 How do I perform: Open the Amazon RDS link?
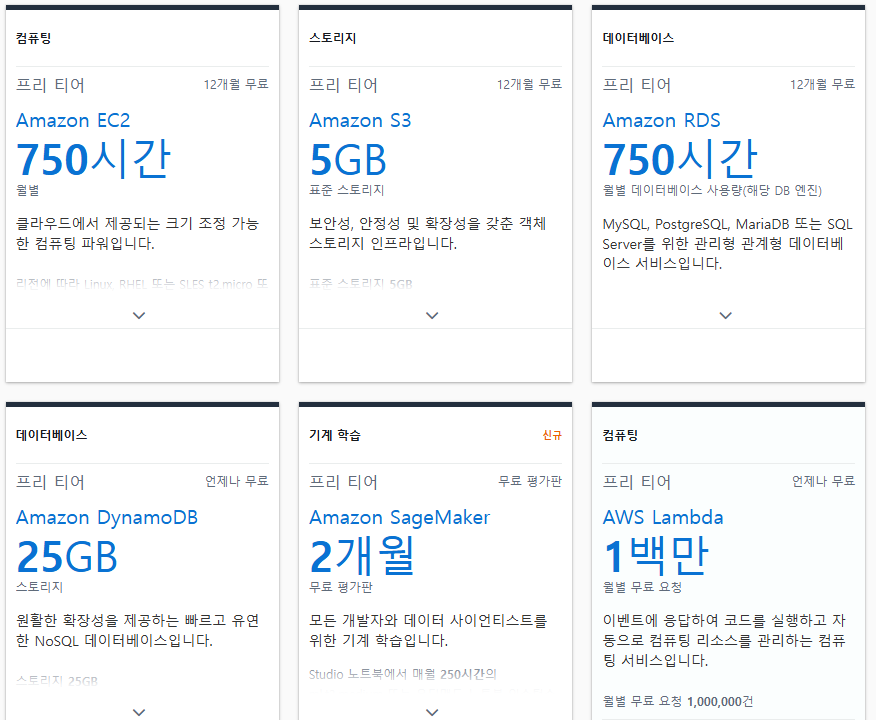click(661, 120)
